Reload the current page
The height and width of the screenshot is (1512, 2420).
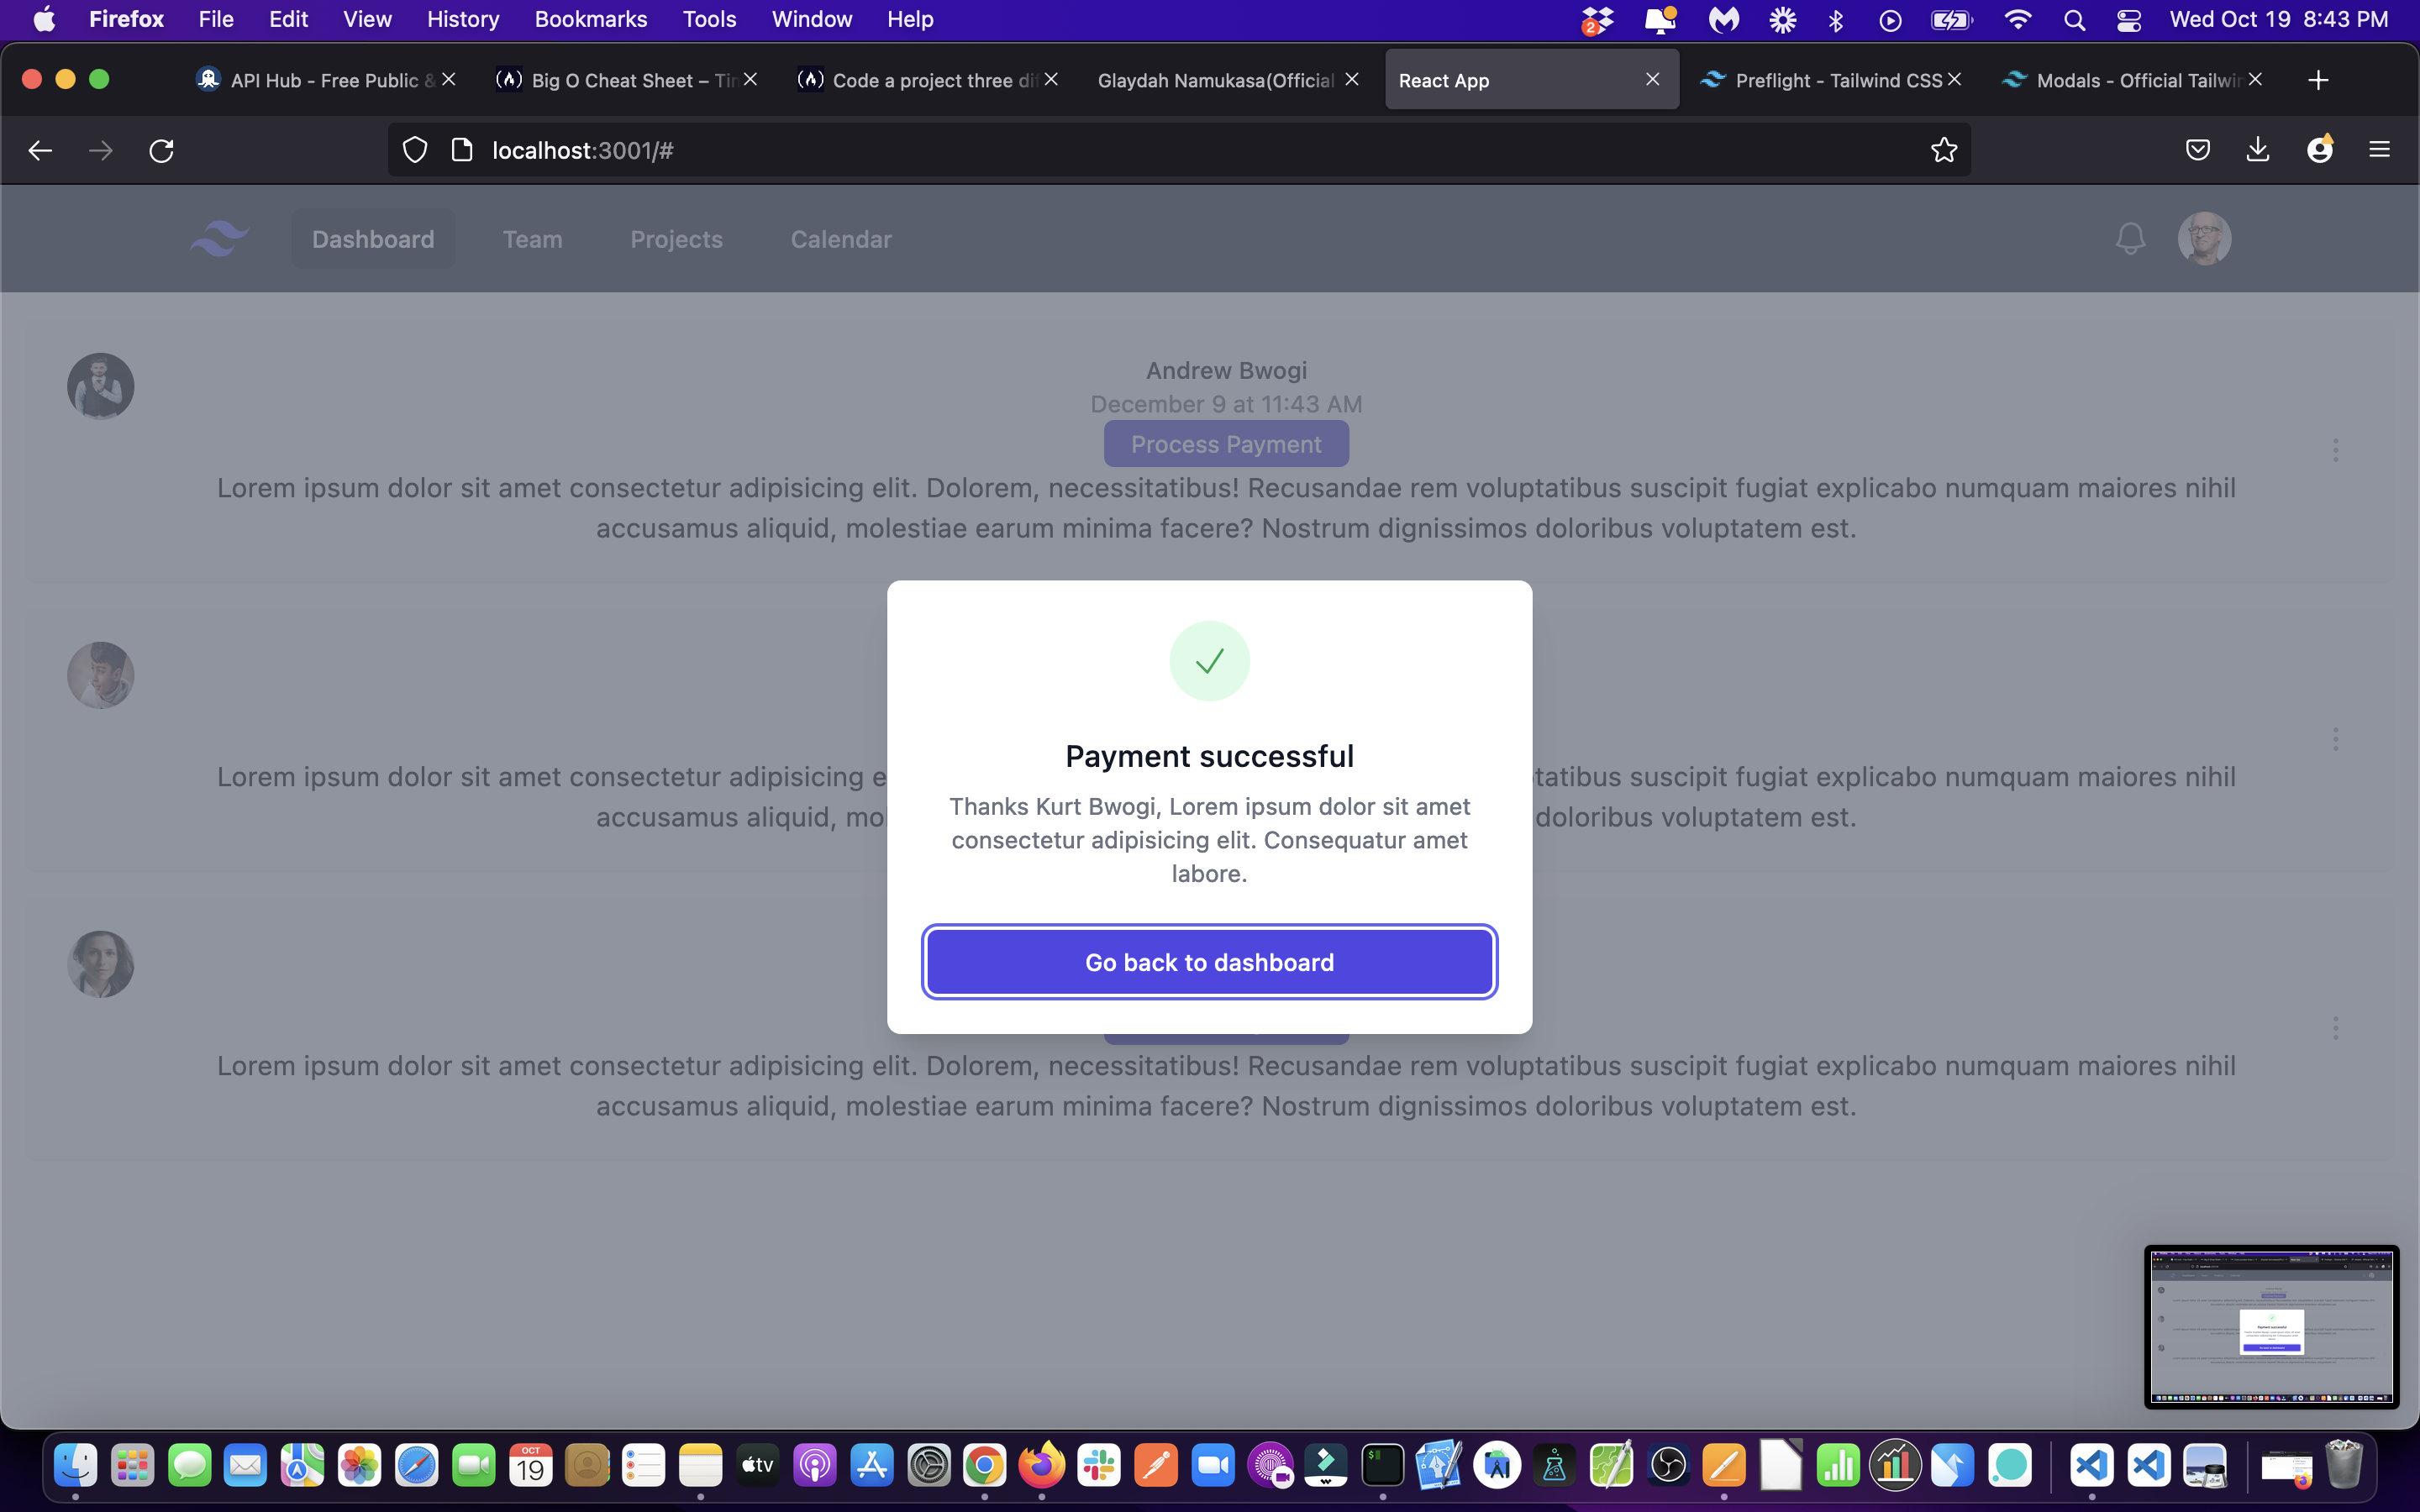161,150
